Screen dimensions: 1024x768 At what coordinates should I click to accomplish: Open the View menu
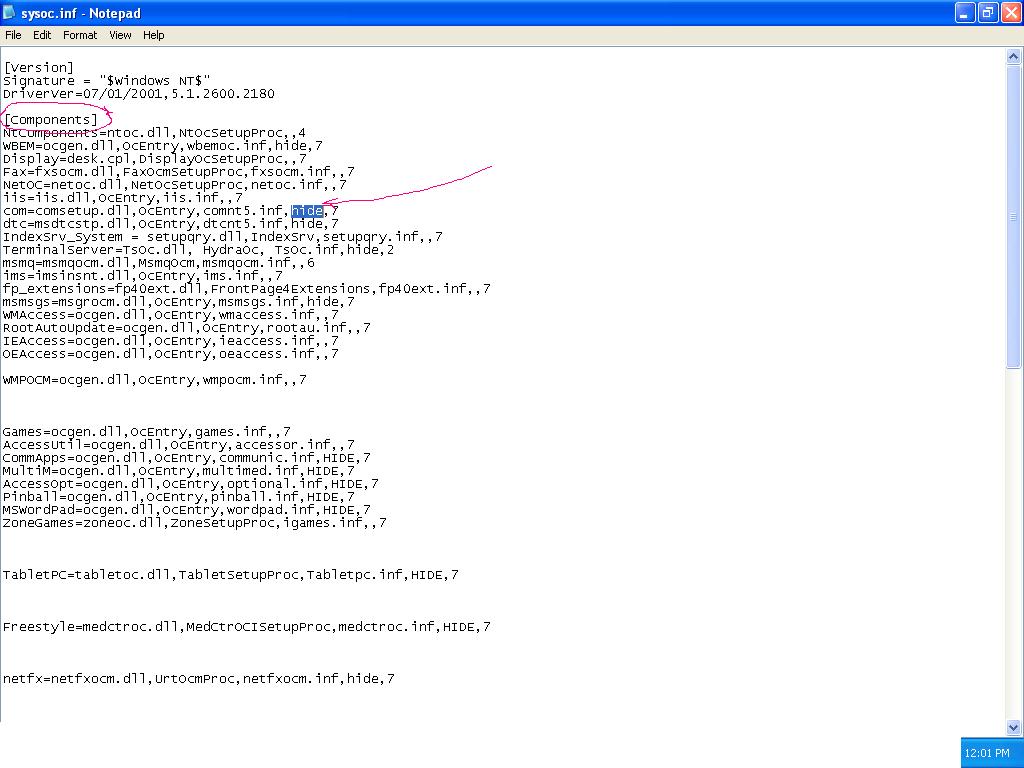click(120, 35)
